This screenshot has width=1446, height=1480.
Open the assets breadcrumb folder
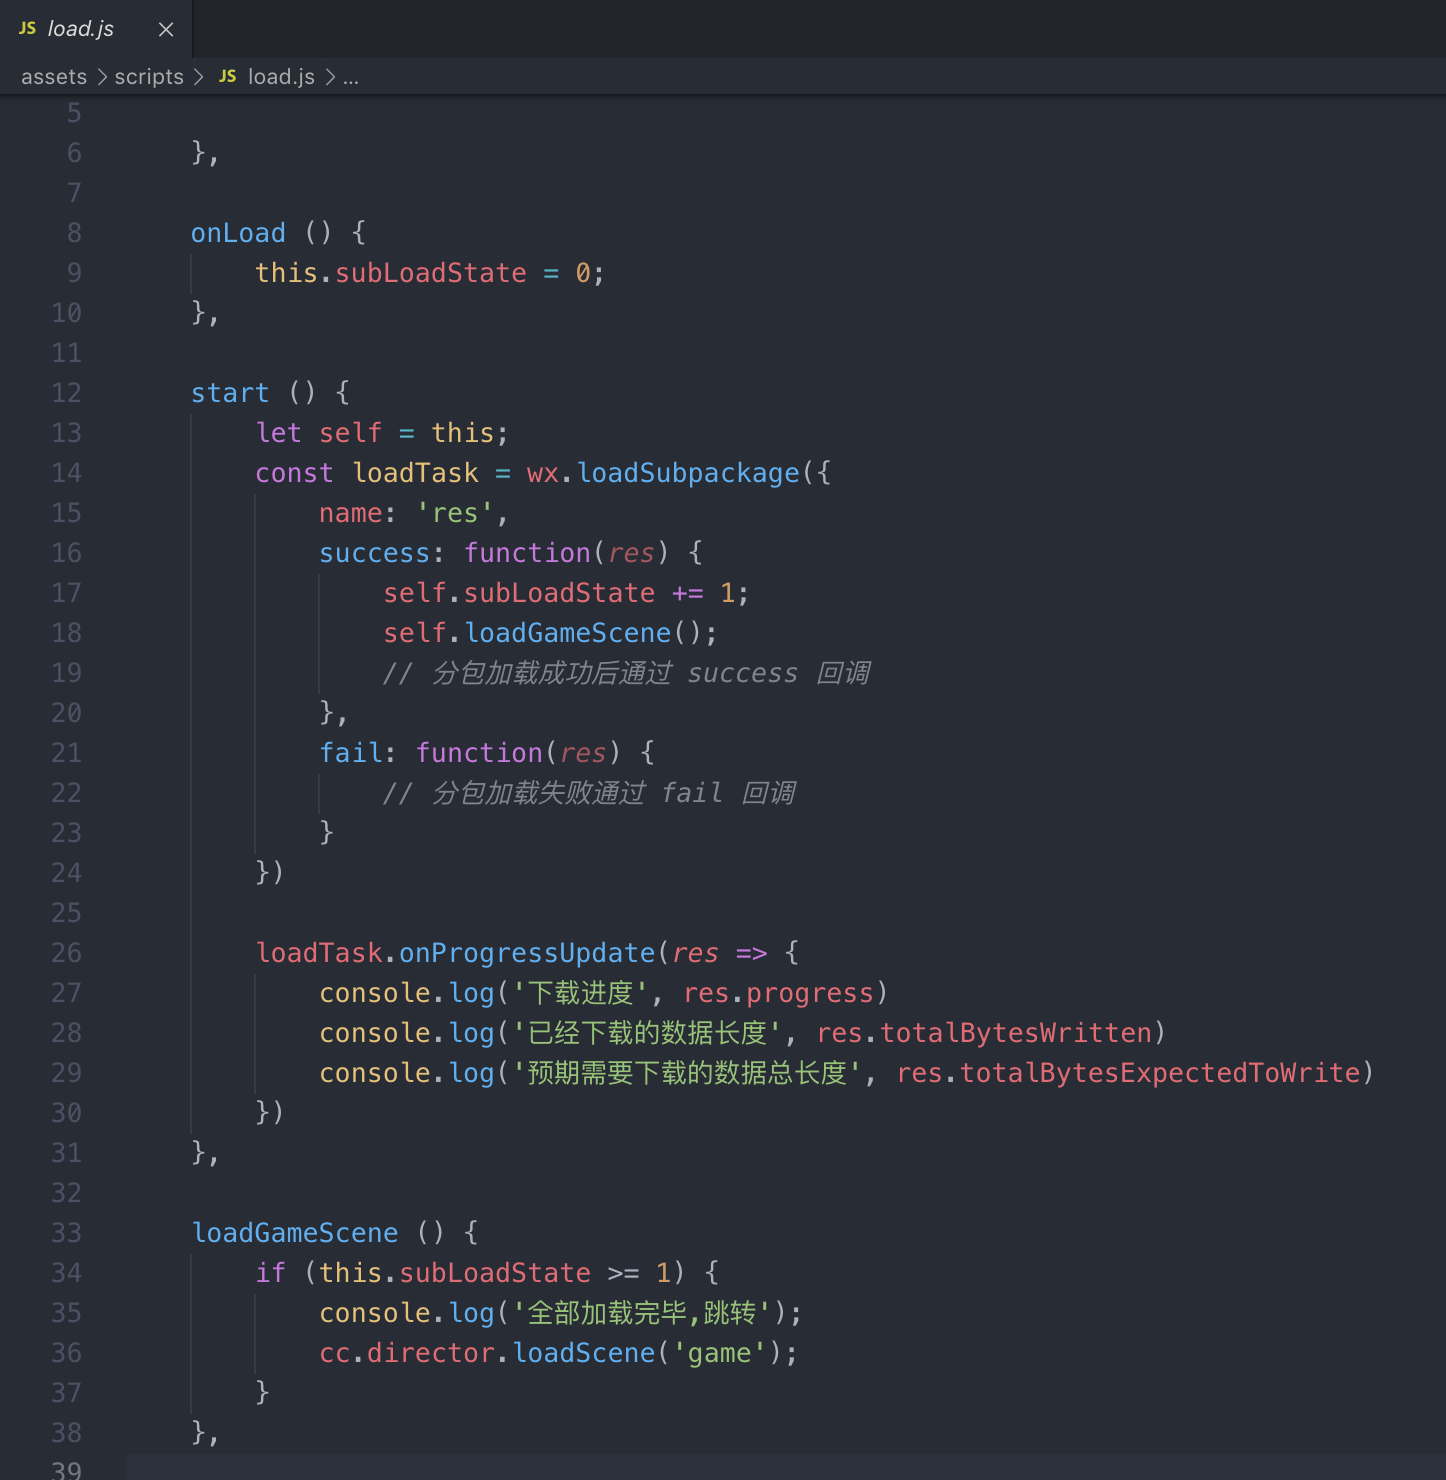pos(54,77)
